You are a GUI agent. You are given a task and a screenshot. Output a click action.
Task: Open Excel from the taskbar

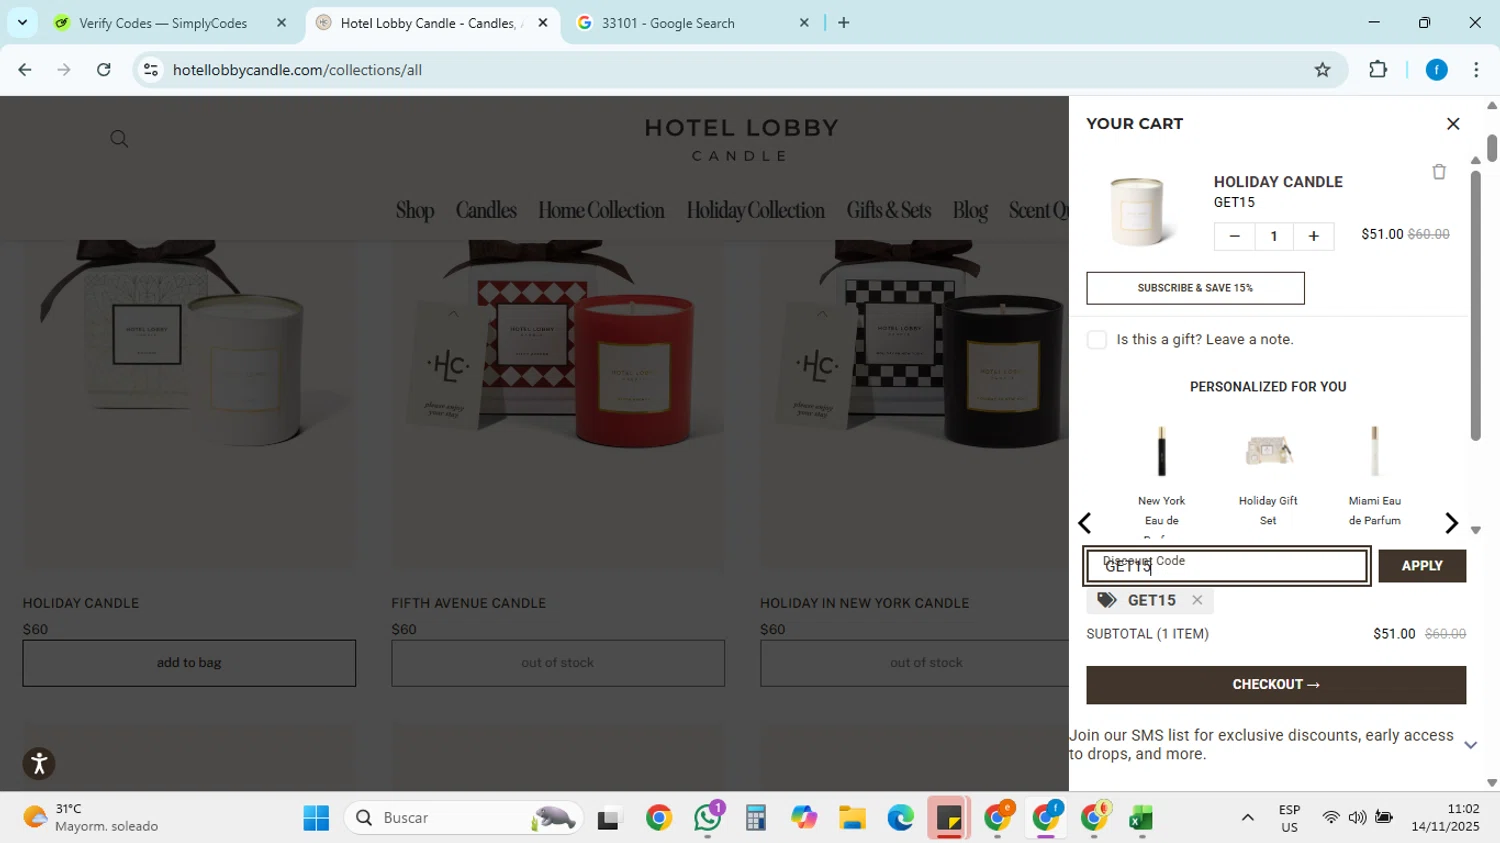coord(1141,818)
